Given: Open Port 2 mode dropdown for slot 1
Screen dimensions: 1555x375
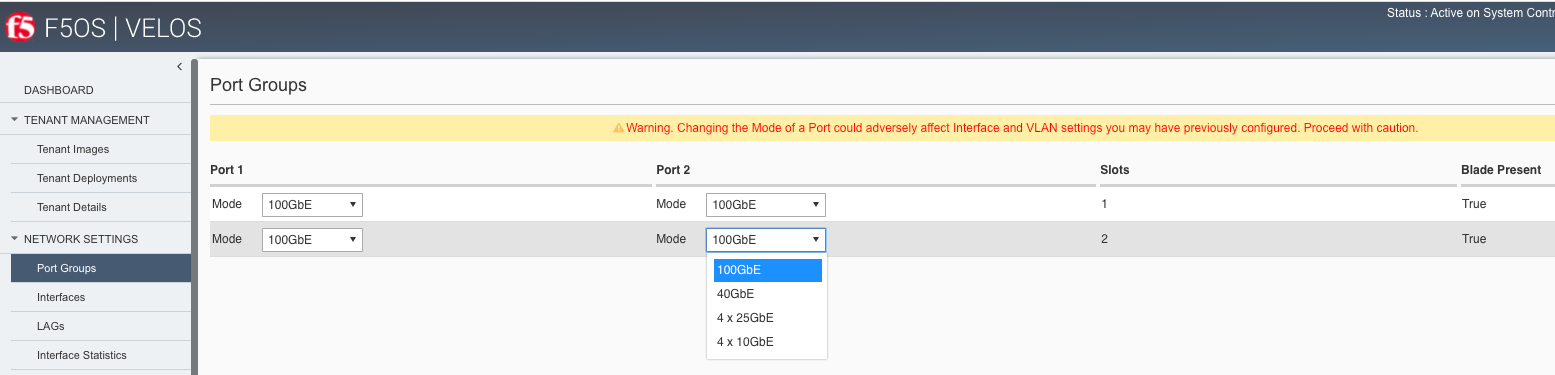Looking at the screenshot, I should 766,205.
